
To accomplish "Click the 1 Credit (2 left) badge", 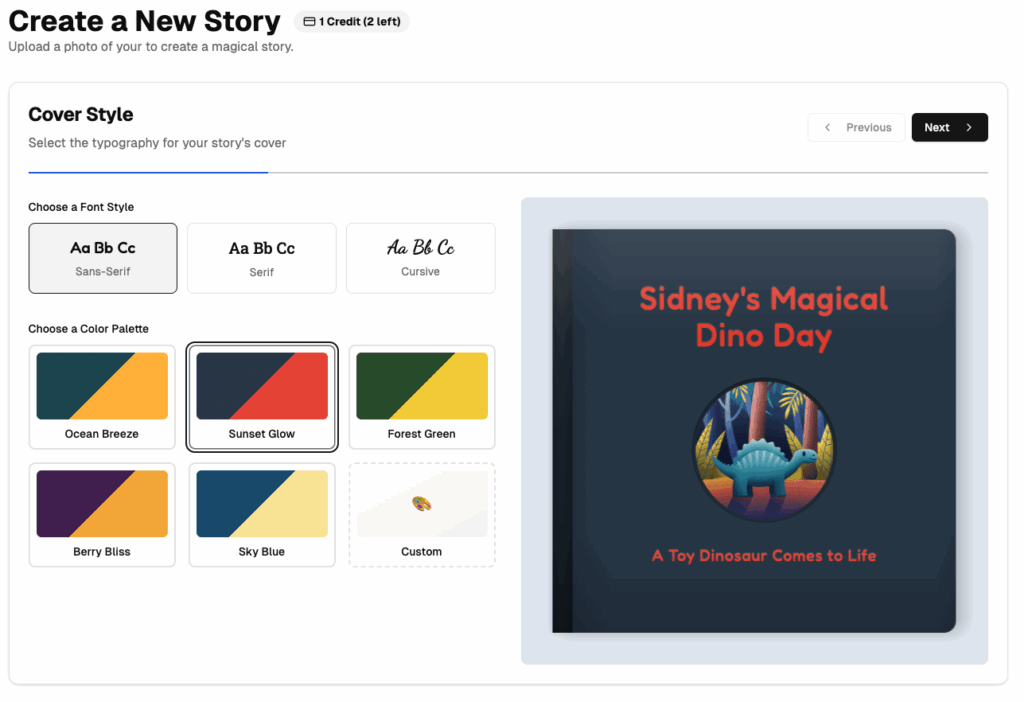I will 352,21.
